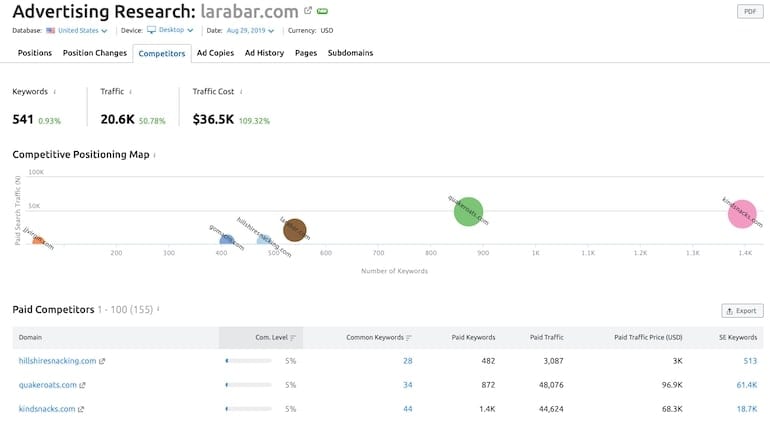Click the 541 keywords value
This screenshot has width=770, height=423.
click(x=23, y=119)
